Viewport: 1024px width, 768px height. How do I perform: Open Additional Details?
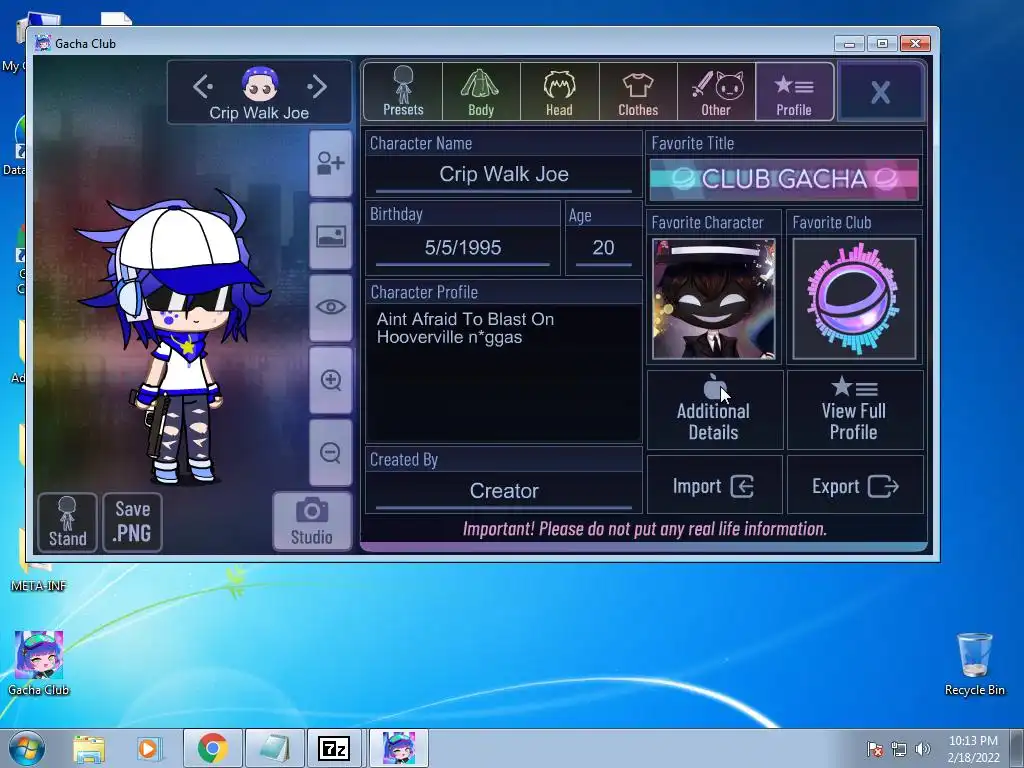714,410
